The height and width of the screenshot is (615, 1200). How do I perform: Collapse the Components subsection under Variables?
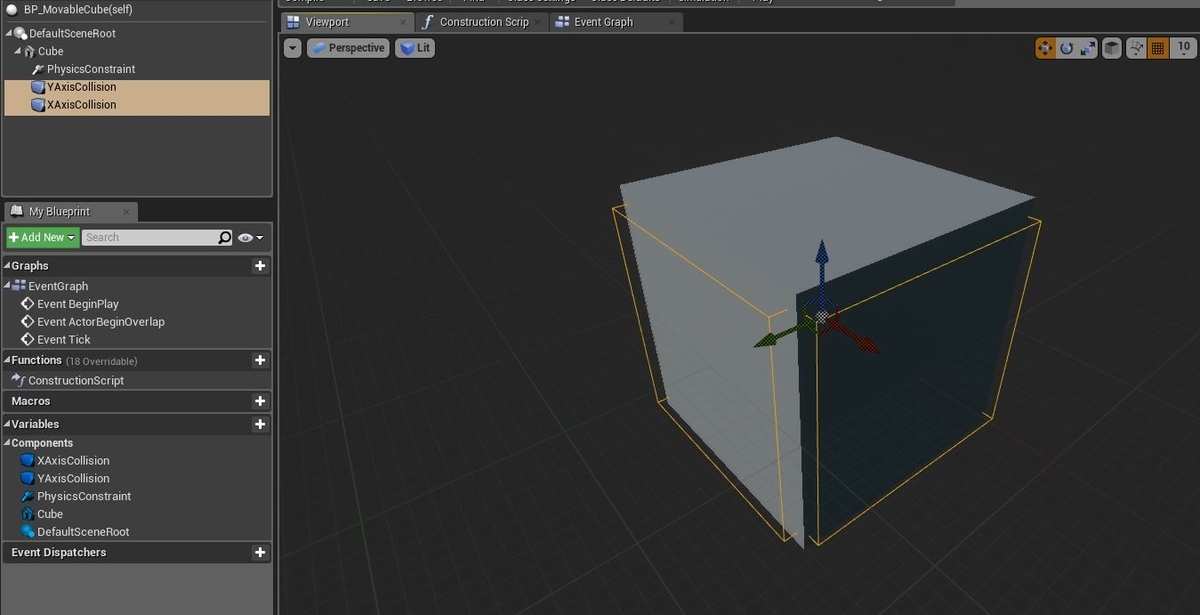7,443
